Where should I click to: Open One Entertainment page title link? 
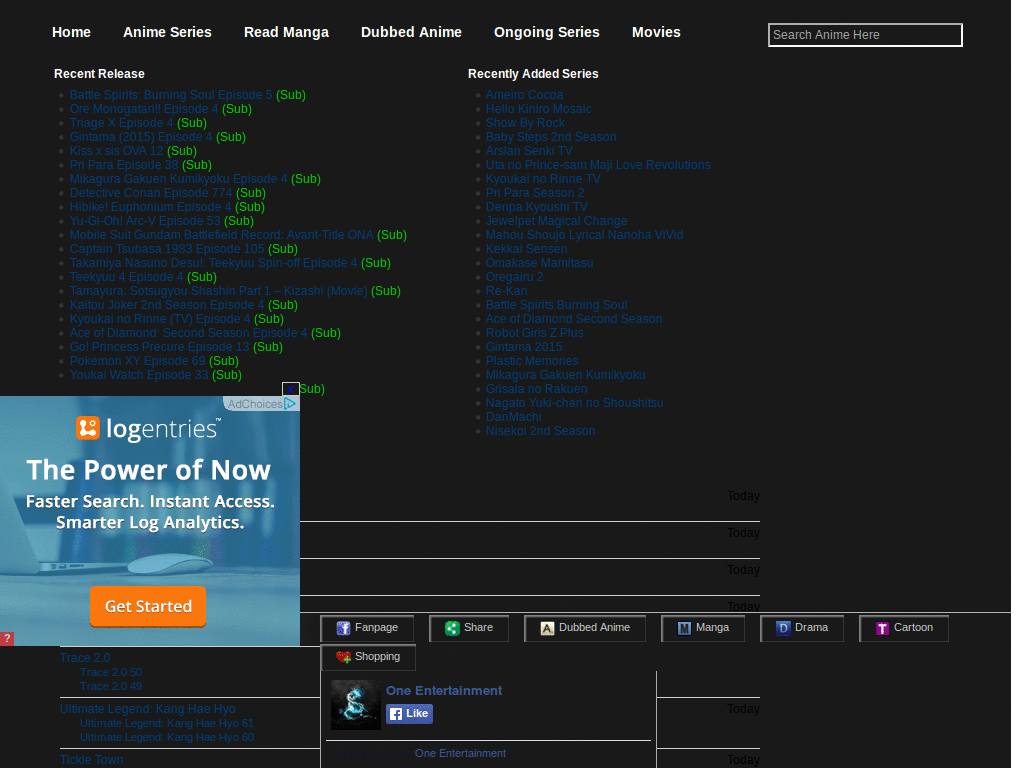444,691
